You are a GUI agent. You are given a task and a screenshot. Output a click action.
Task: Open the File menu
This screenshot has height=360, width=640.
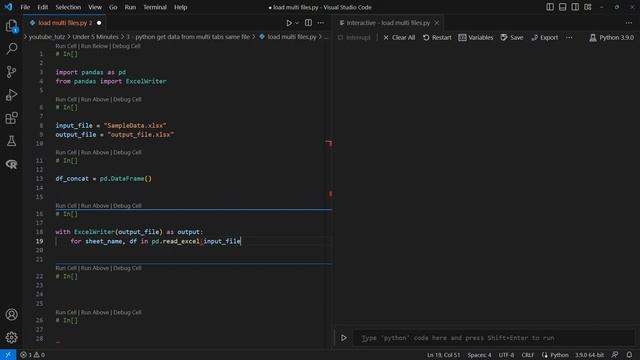point(25,7)
